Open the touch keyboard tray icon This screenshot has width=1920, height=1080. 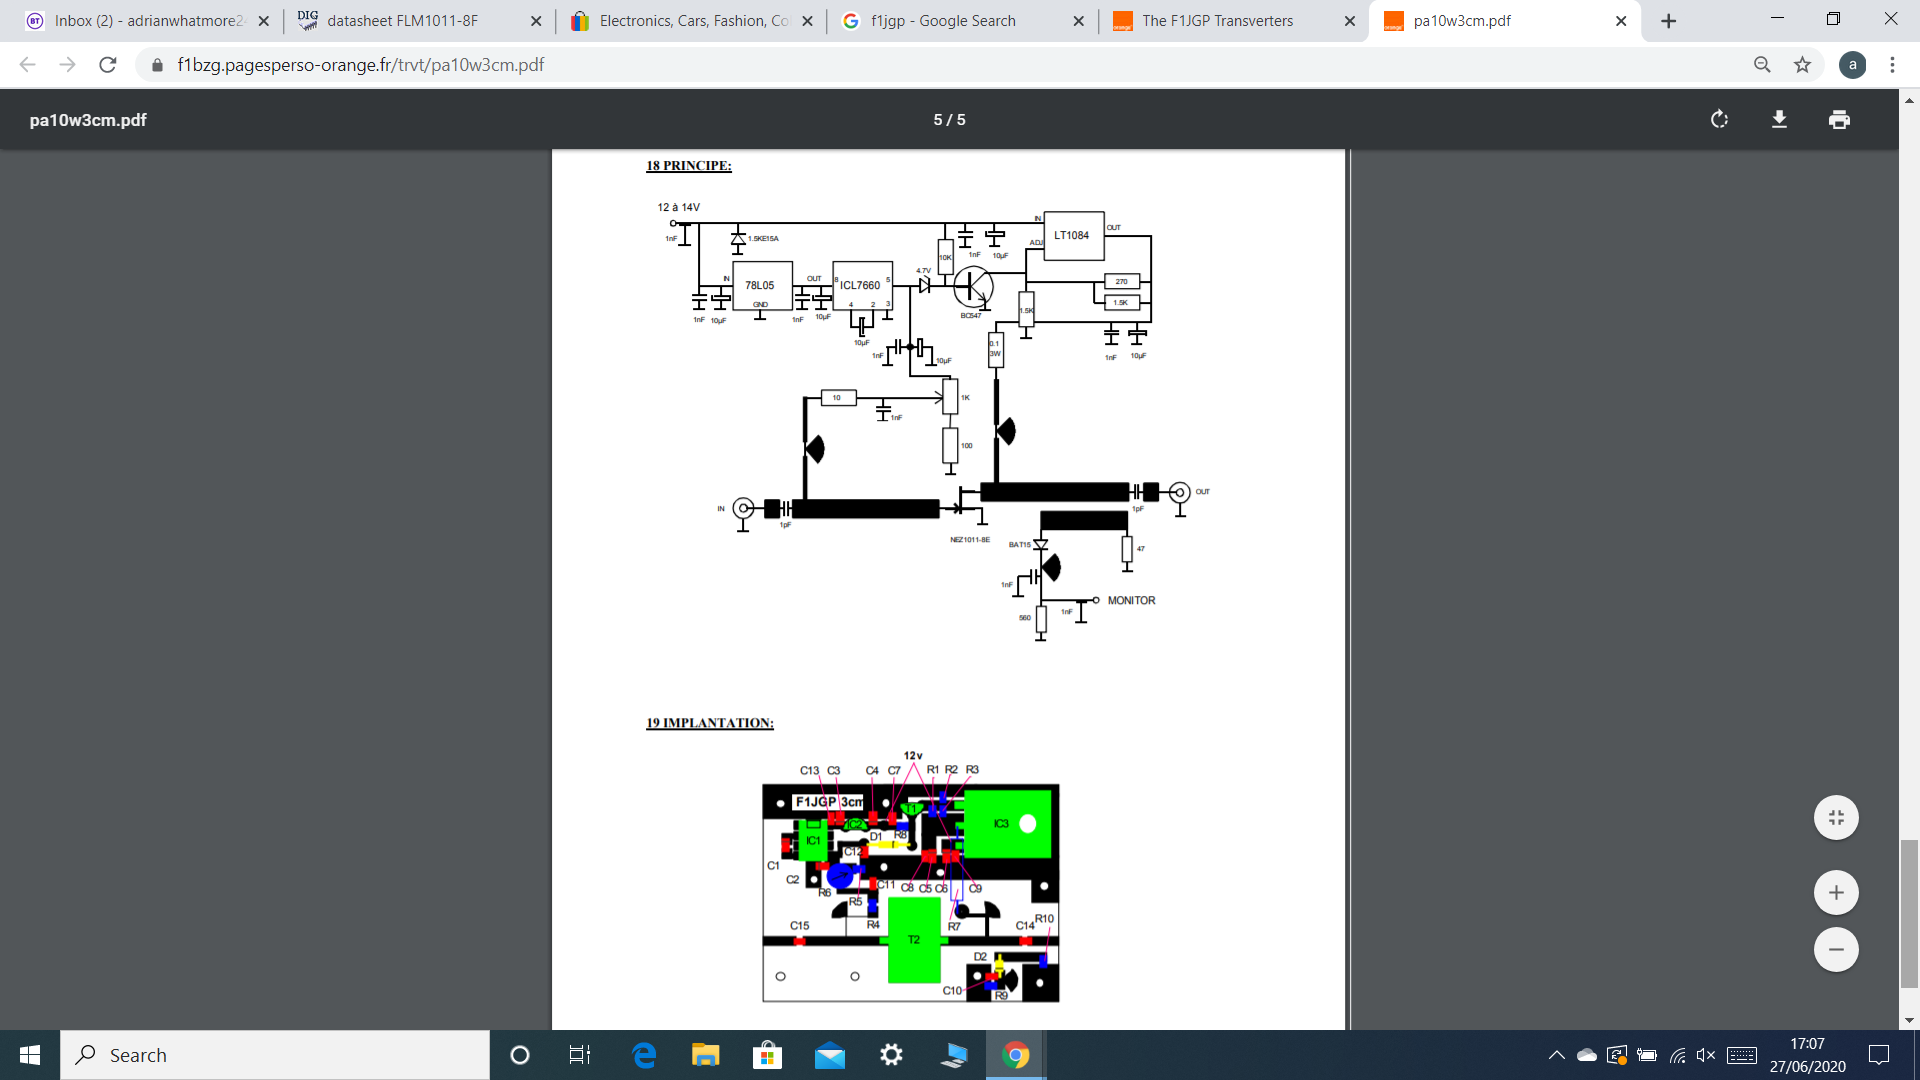pos(1742,1055)
